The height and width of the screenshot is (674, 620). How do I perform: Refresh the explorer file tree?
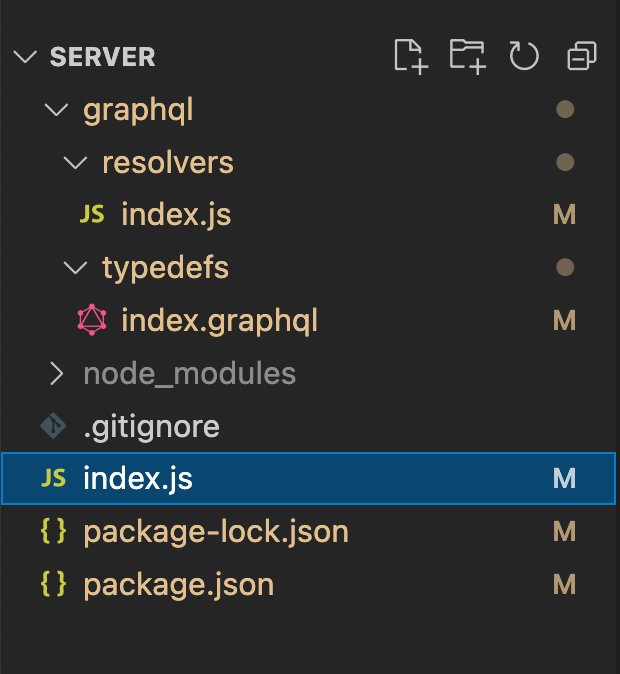(x=524, y=56)
